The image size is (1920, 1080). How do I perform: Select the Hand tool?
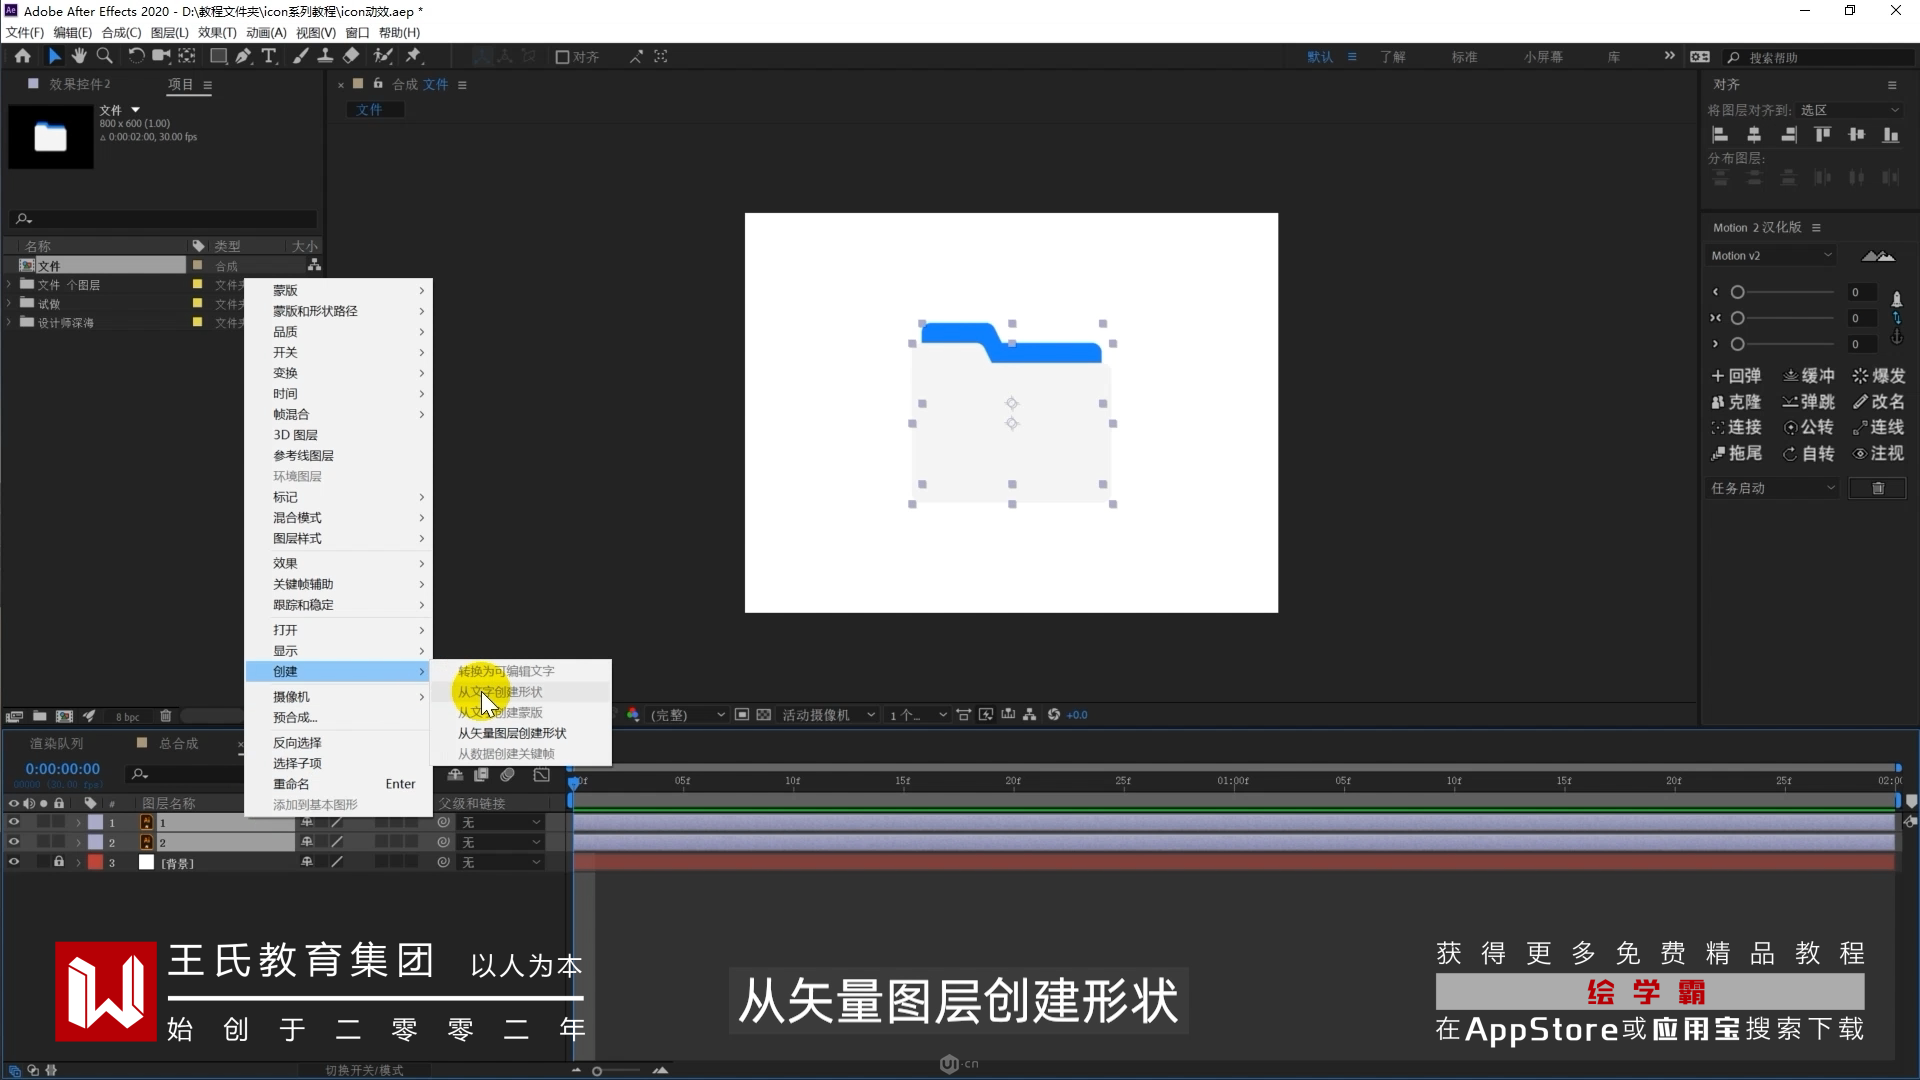[x=79, y=57]
